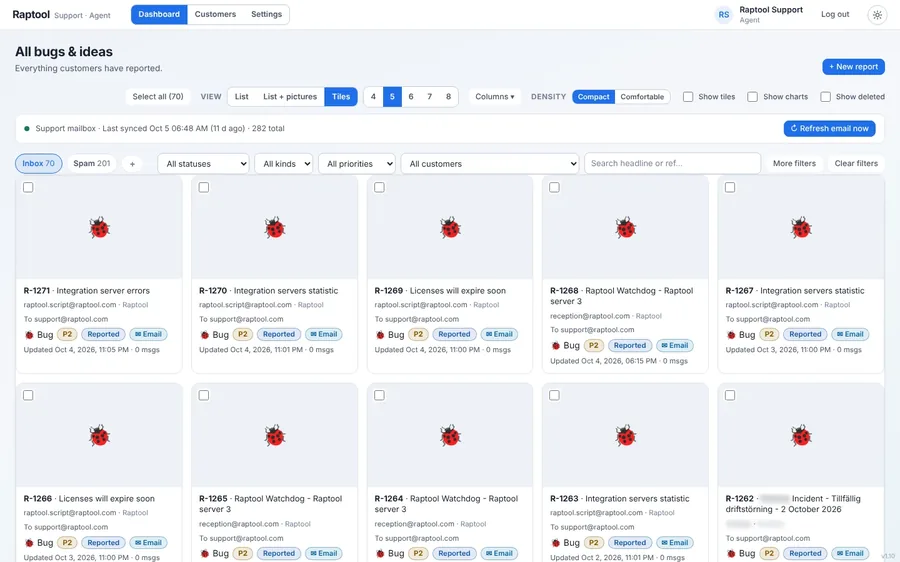Image resolution: width=900 pixels, height=562 pixels.
Task: Open report R-1263 Integration servers statistic
Action: 619,498
